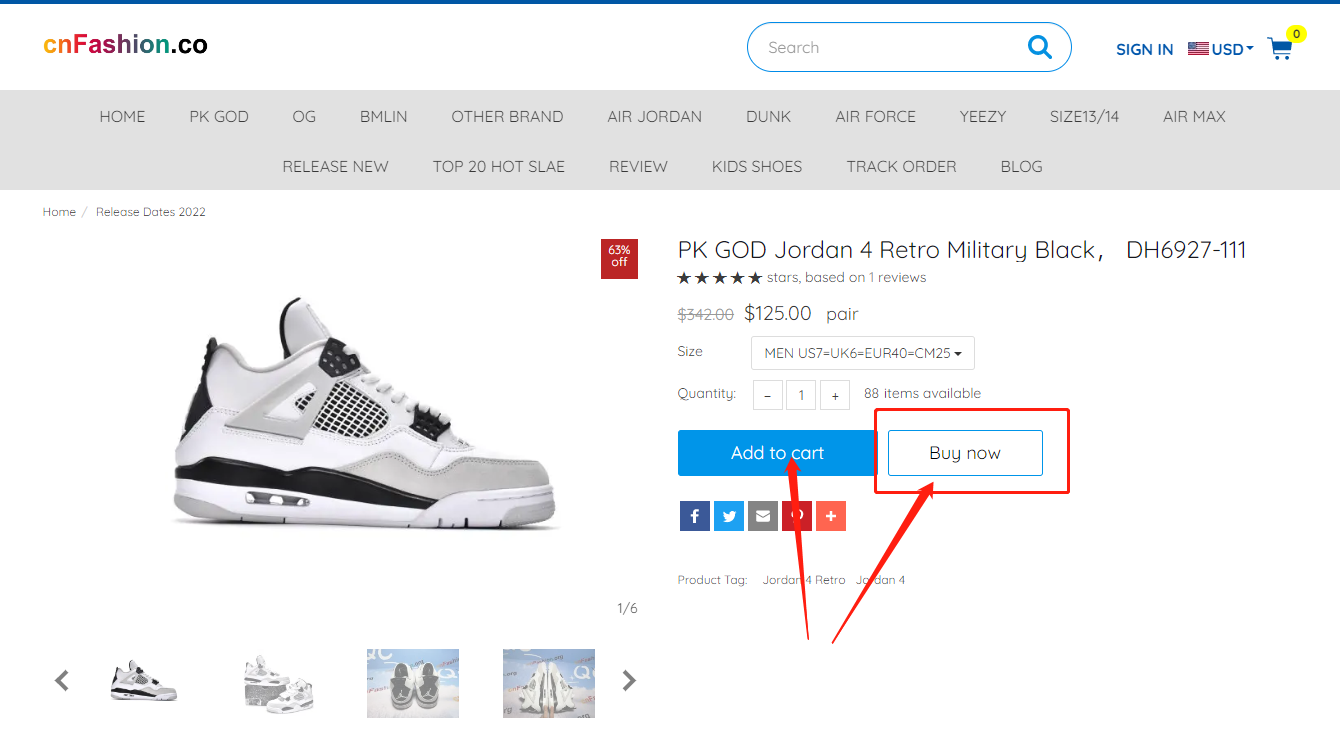Click the Add to cart button
The width and height of the screenshot is (1340, 744).
(x=777, y=453)
